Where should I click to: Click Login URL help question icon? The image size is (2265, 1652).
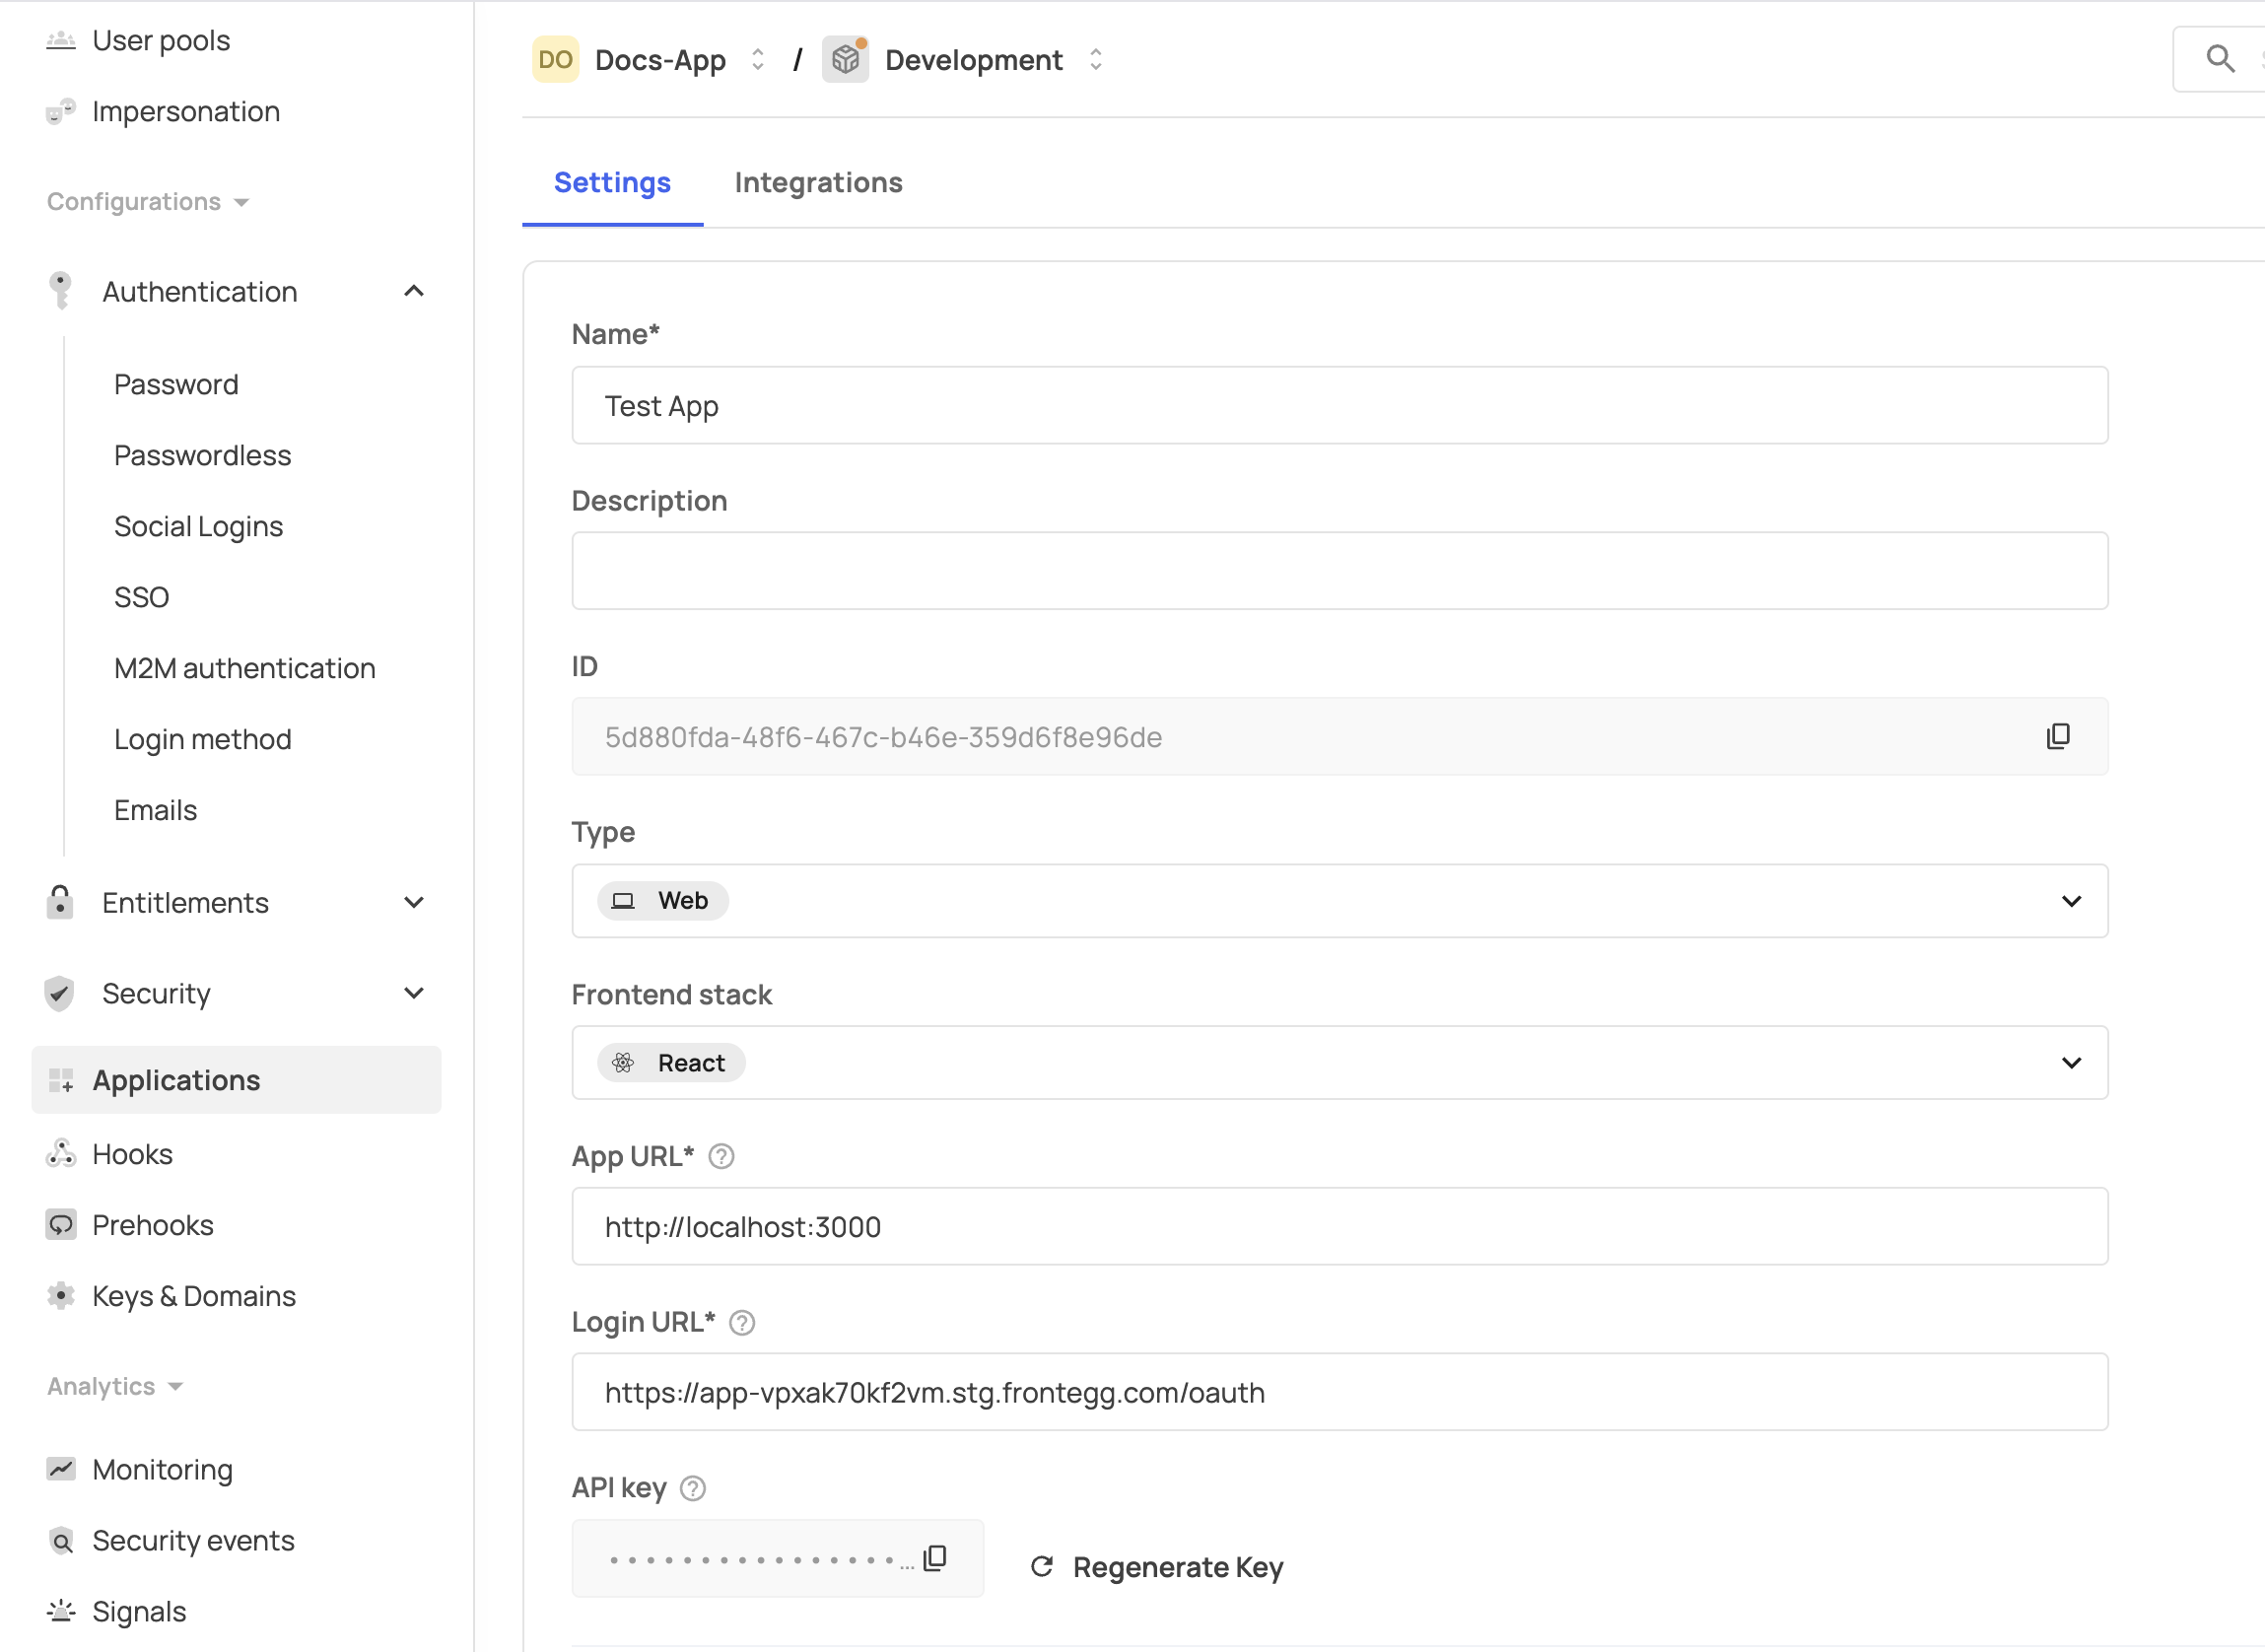coord(742,1323)
